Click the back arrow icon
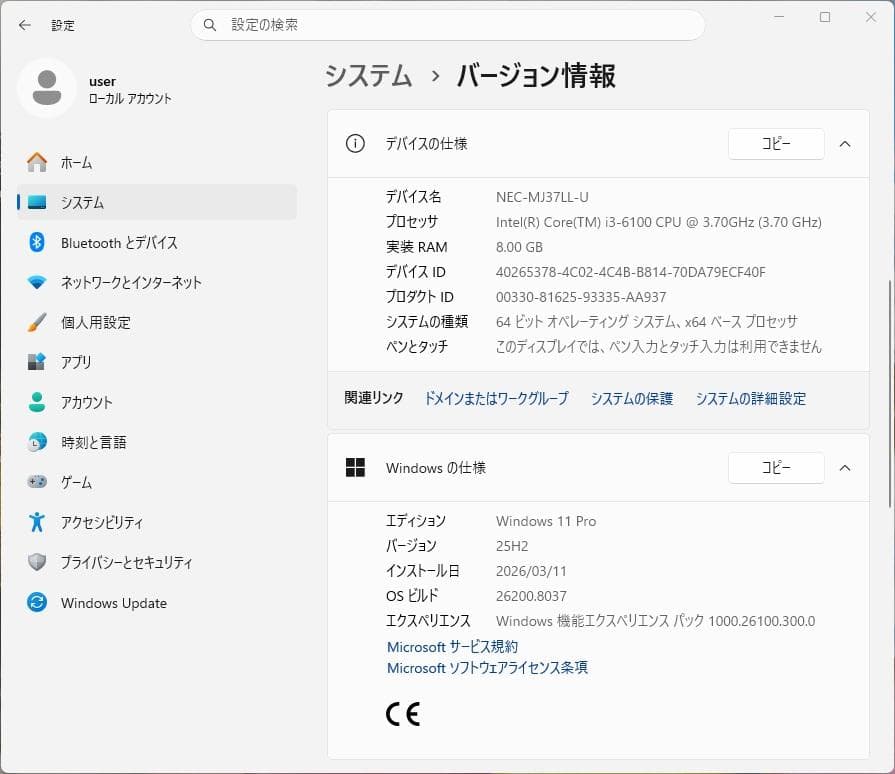The height and width of the screenshot is (774, 895). coord(25,25)
